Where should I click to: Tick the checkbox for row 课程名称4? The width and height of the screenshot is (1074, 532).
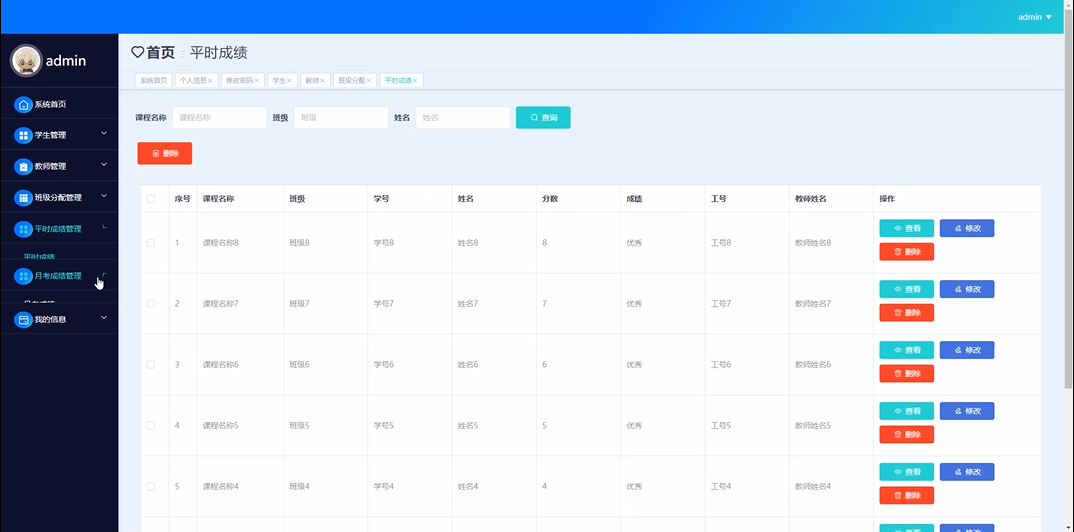coord(151,486)
